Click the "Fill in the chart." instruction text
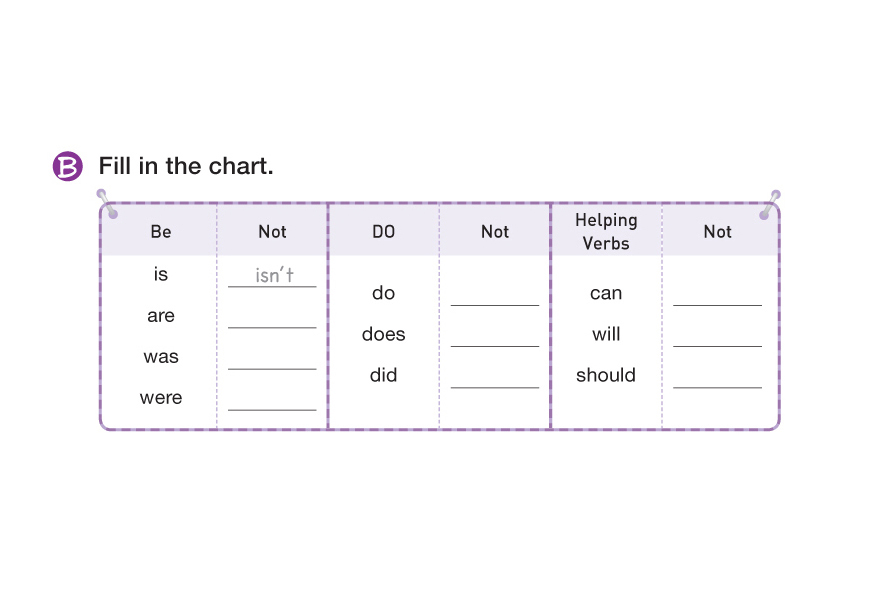The image size is (873, 612). 186,166
